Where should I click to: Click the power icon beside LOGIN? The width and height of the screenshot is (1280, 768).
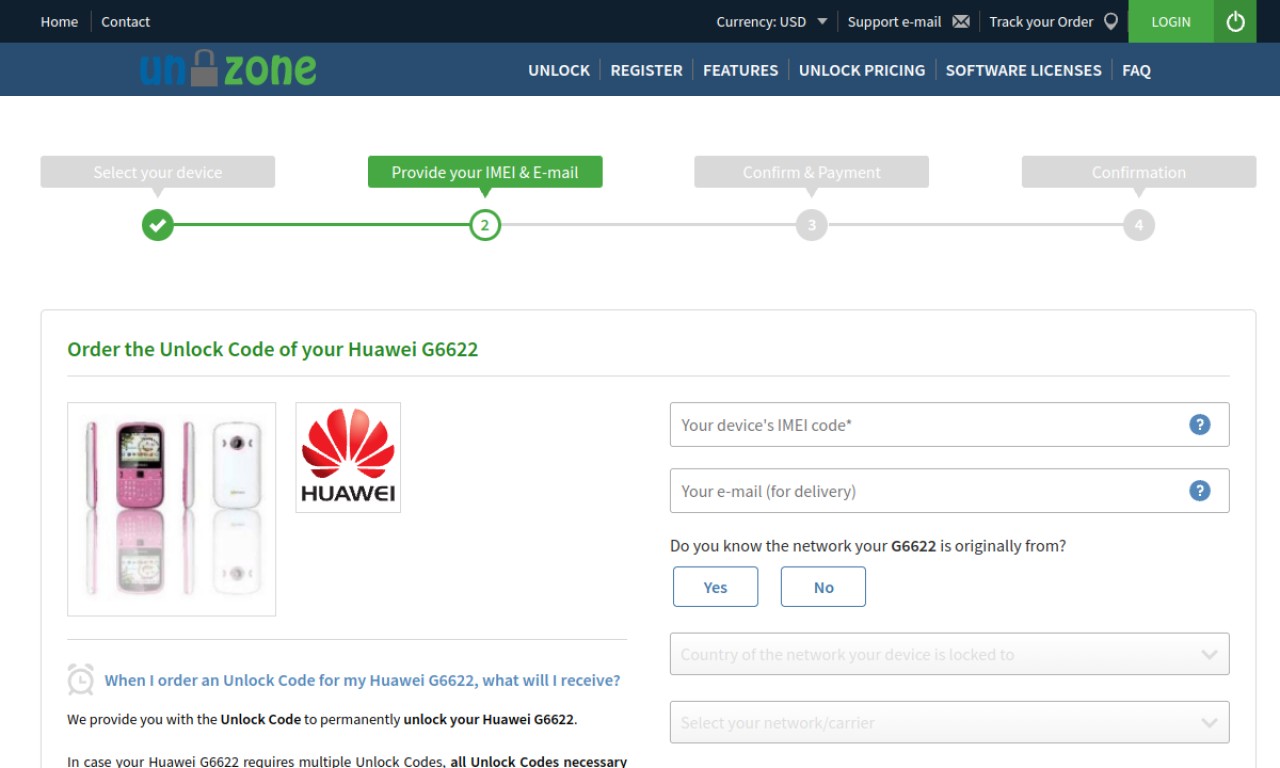click(1235, 21)
